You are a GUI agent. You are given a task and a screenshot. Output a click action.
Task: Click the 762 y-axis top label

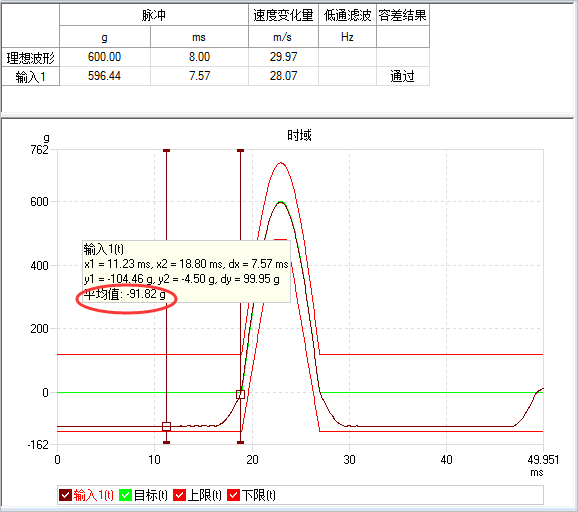coord(39,149)
